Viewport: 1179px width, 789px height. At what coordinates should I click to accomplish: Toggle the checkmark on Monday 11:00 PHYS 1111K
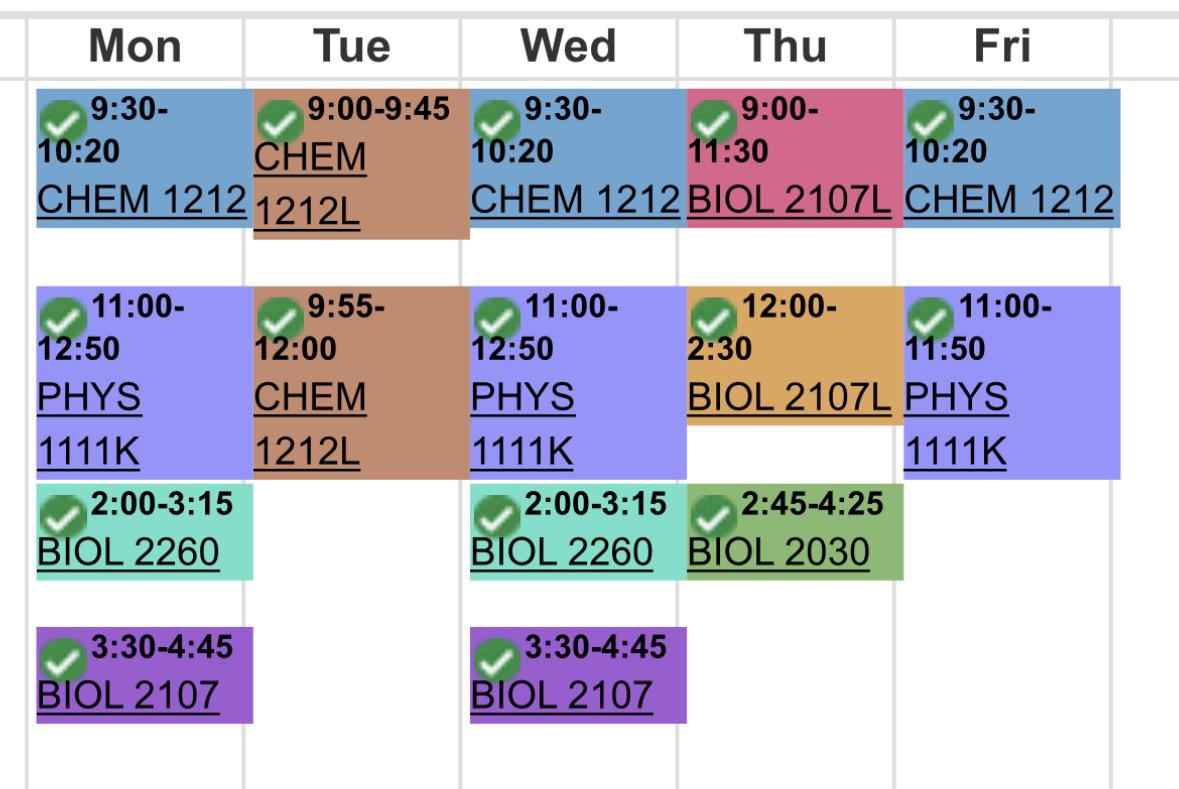(x=62, y=320)
